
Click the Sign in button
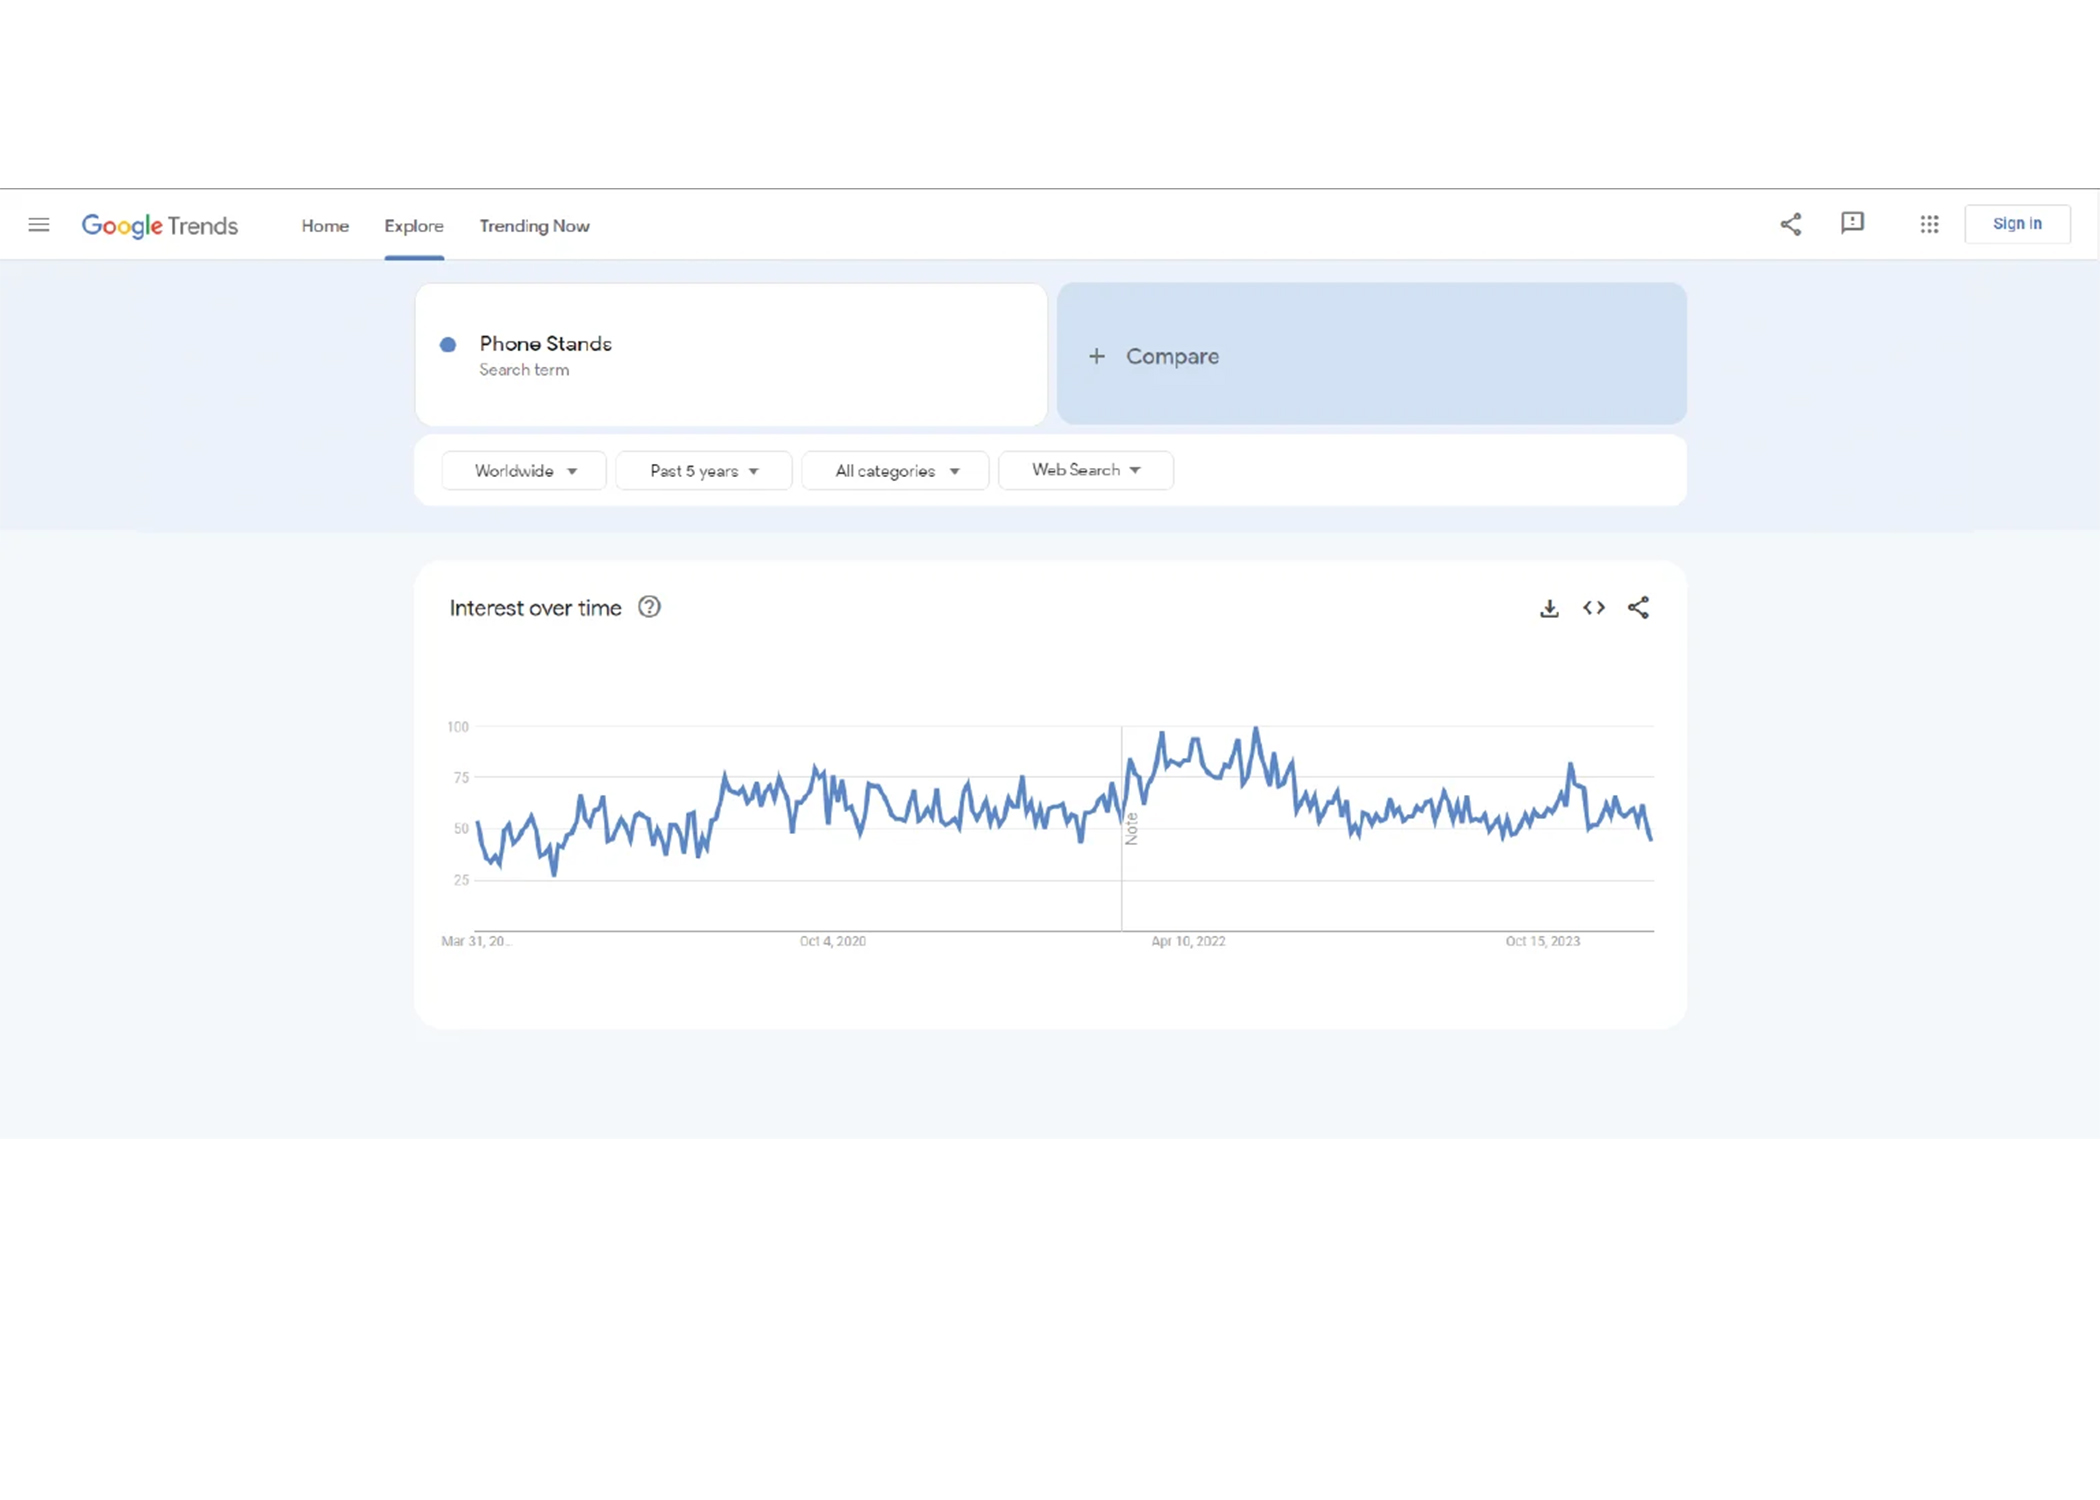coord(2016,224)
